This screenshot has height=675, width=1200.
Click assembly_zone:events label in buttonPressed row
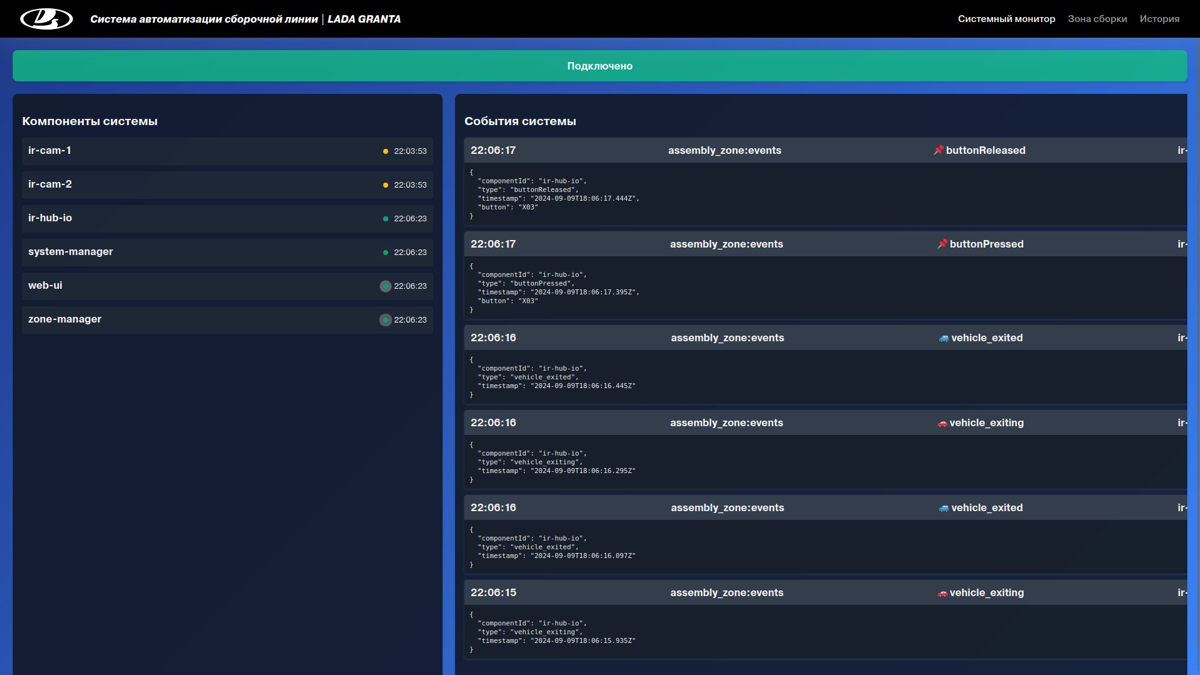(726, 244)
